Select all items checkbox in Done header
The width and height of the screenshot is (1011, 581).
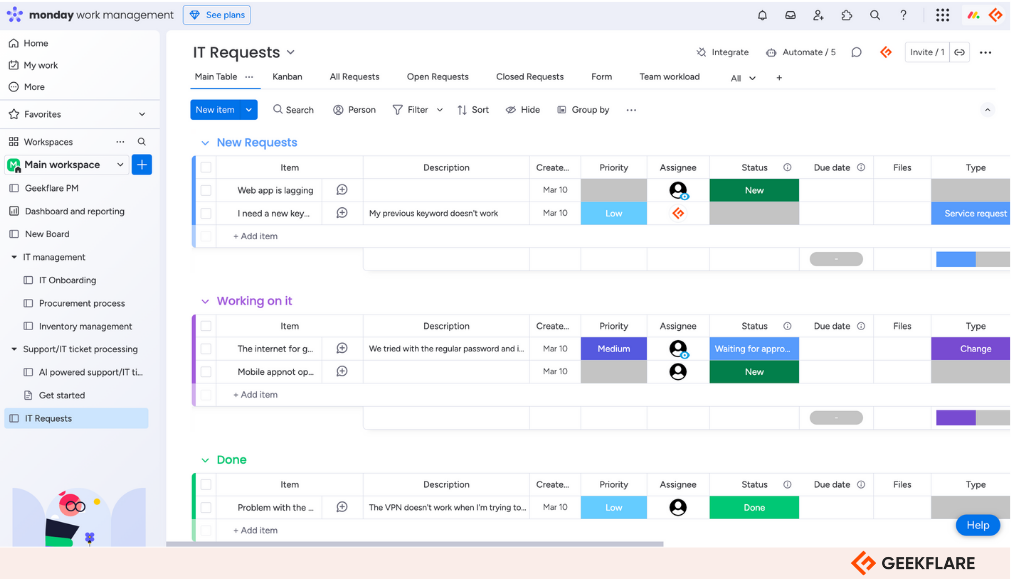[206, 485]
